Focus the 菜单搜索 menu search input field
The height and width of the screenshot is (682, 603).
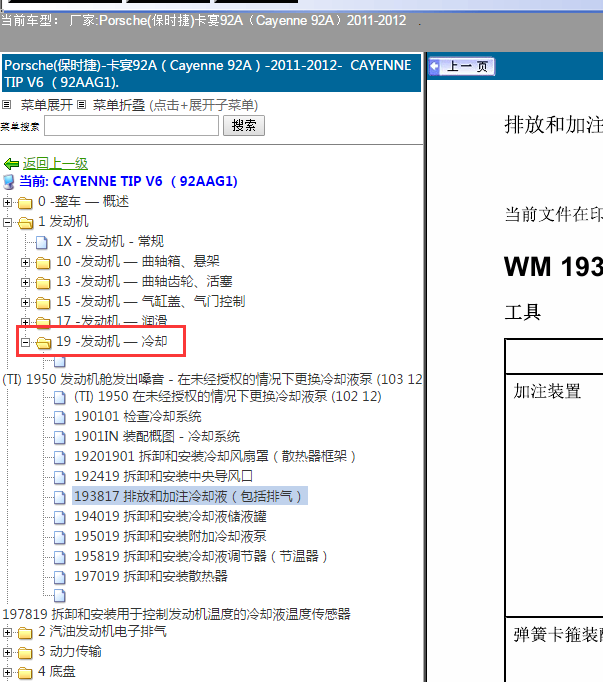pos(131,126)
